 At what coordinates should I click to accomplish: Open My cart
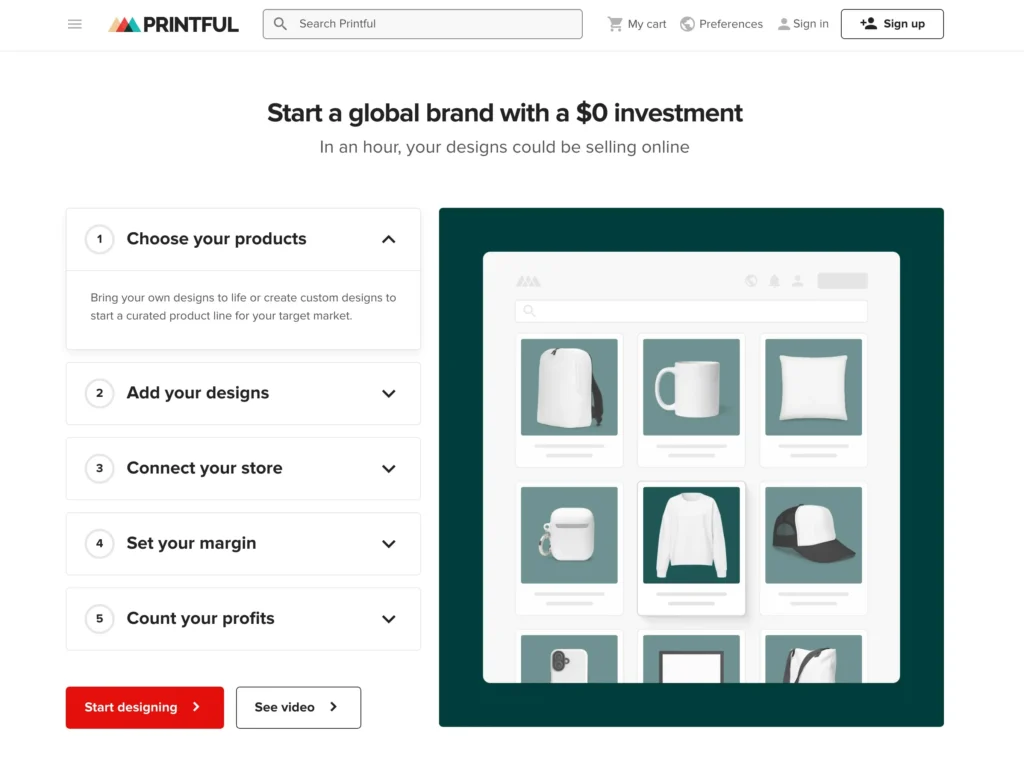pos(636,23)
